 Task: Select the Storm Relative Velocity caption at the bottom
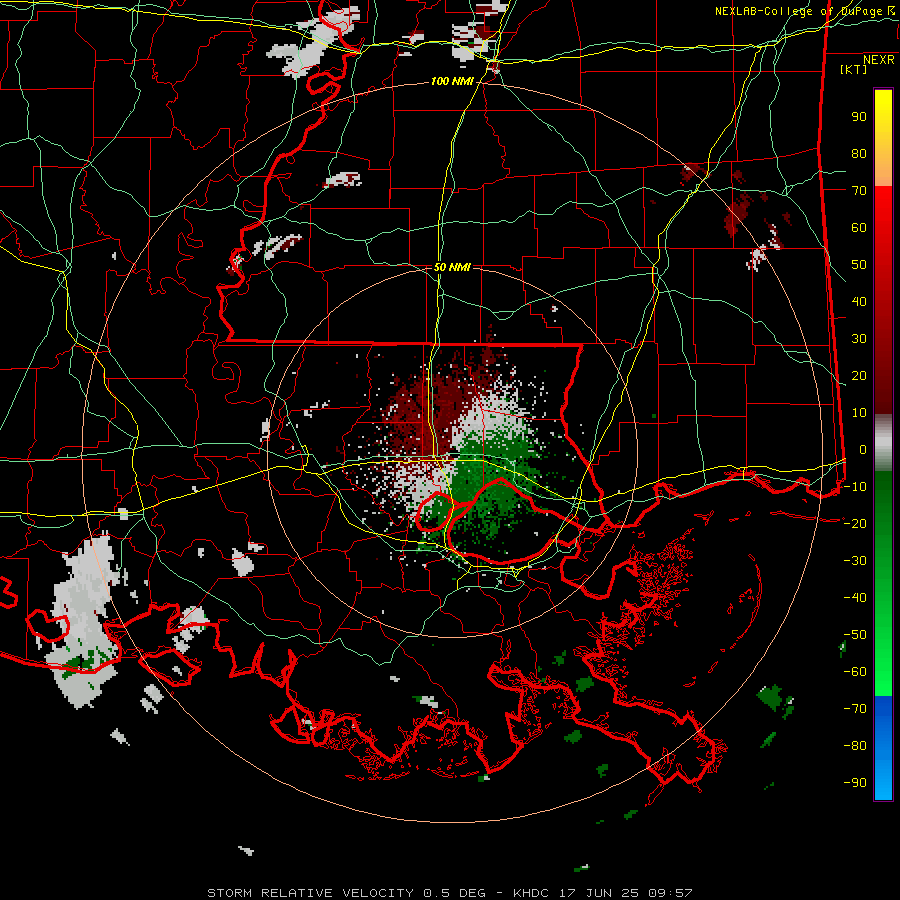[x=449, y=893]
